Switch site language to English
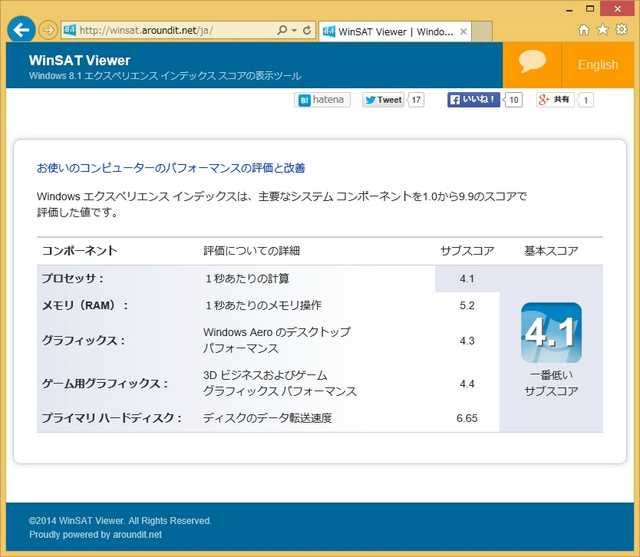The image size is (640, 557). coord(598,64)
